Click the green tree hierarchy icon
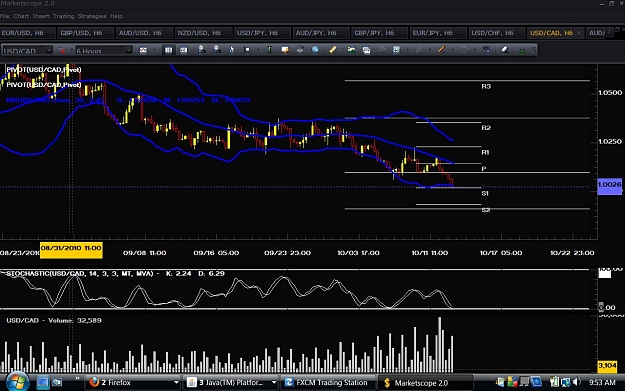625x391 pixels. coord(522,50)
